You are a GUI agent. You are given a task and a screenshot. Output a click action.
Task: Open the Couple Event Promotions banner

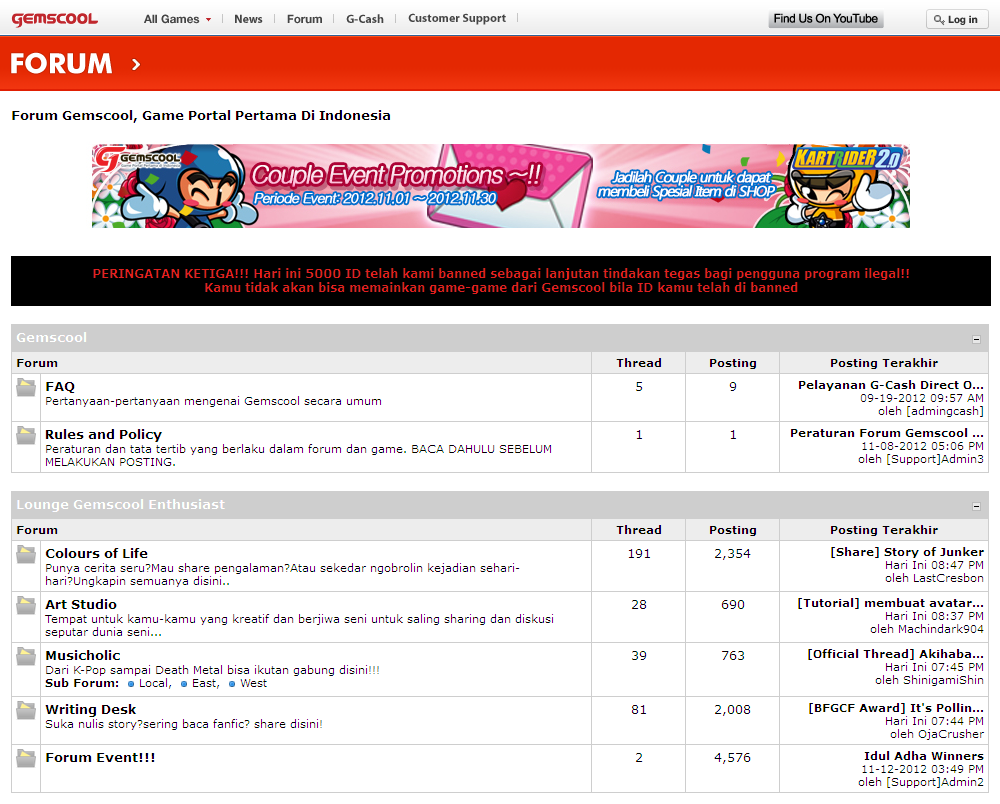[501, 186]
